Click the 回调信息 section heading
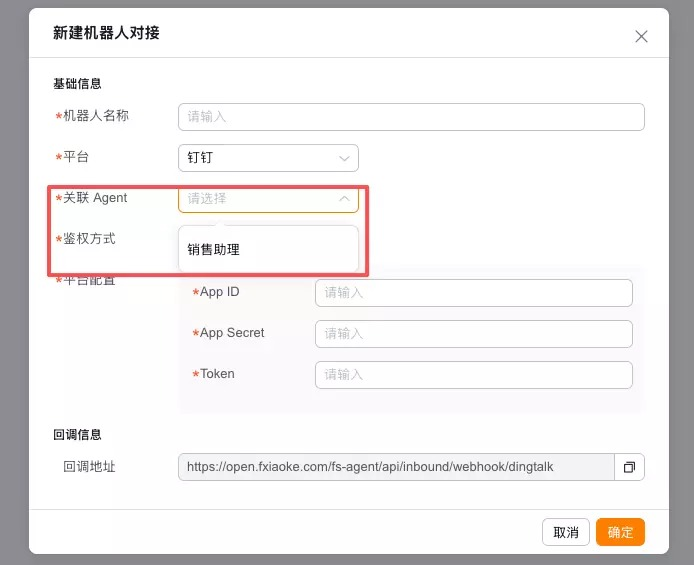Screen dimensions: 694x565 pos(77,434)
